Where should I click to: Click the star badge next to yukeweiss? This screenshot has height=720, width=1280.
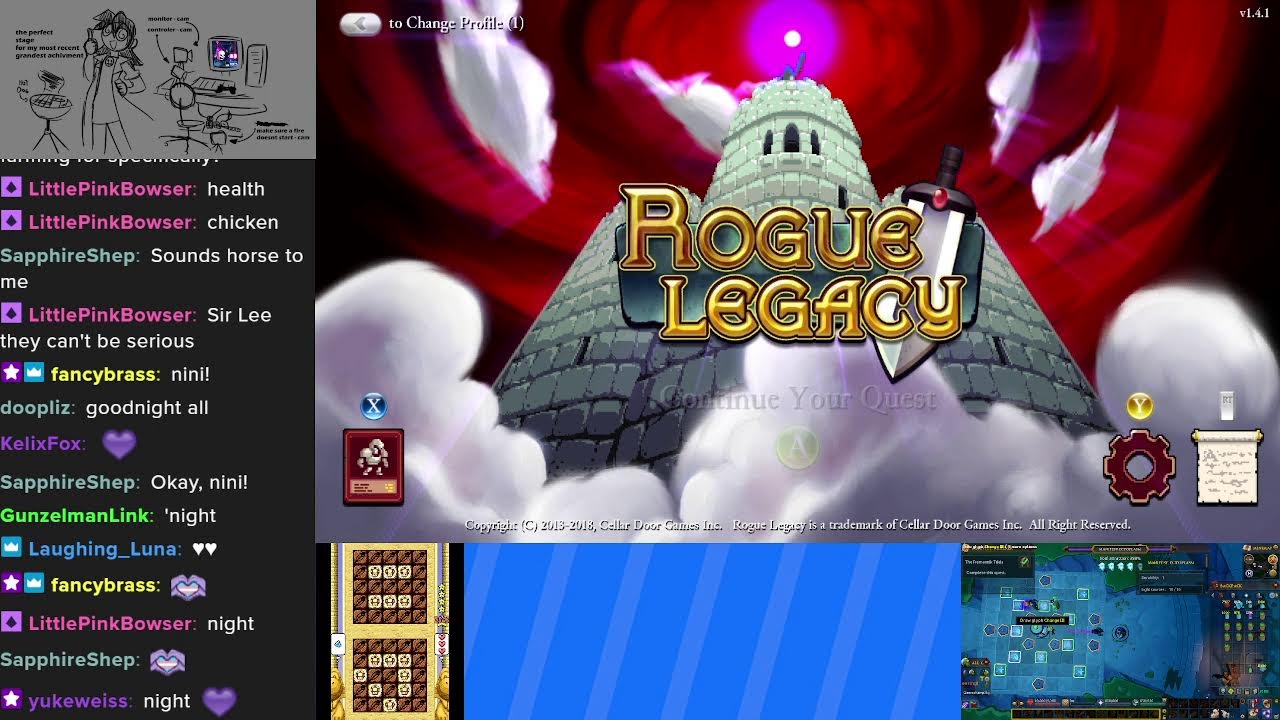pos(11,700)
